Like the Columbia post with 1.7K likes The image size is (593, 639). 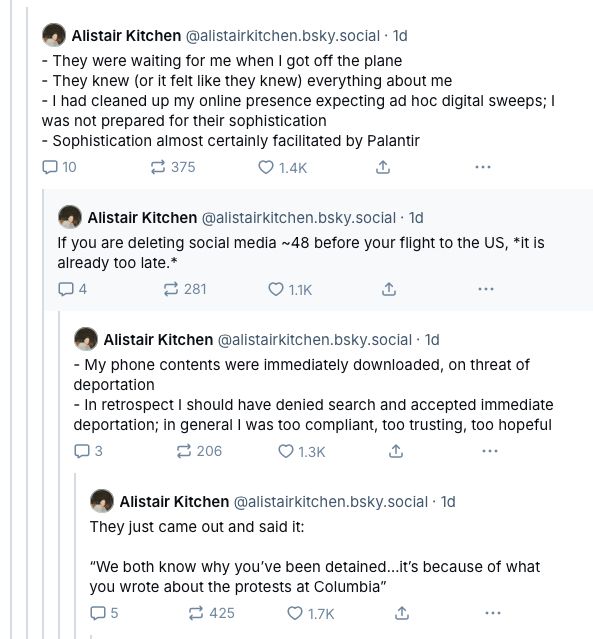pos(311,614)
